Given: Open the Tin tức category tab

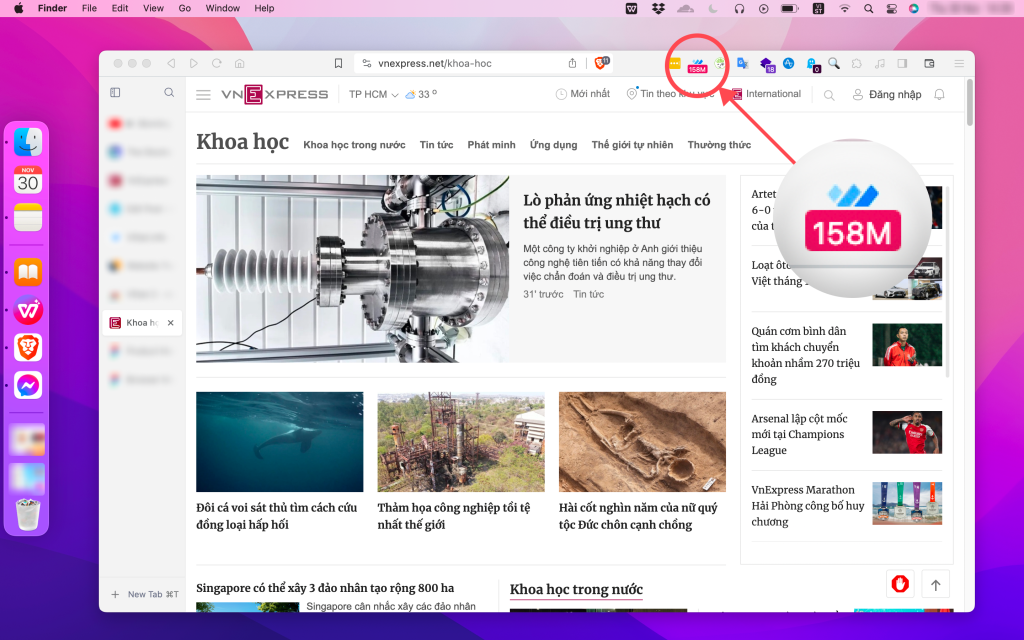Looking at the screenshot, I should coord(436,145).
